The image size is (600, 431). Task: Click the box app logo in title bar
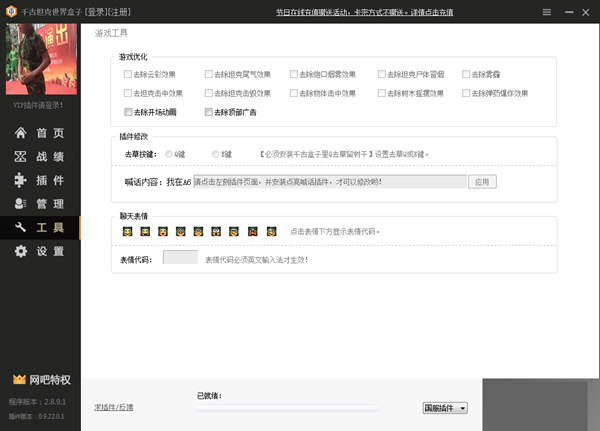click(x=11, y=11)
